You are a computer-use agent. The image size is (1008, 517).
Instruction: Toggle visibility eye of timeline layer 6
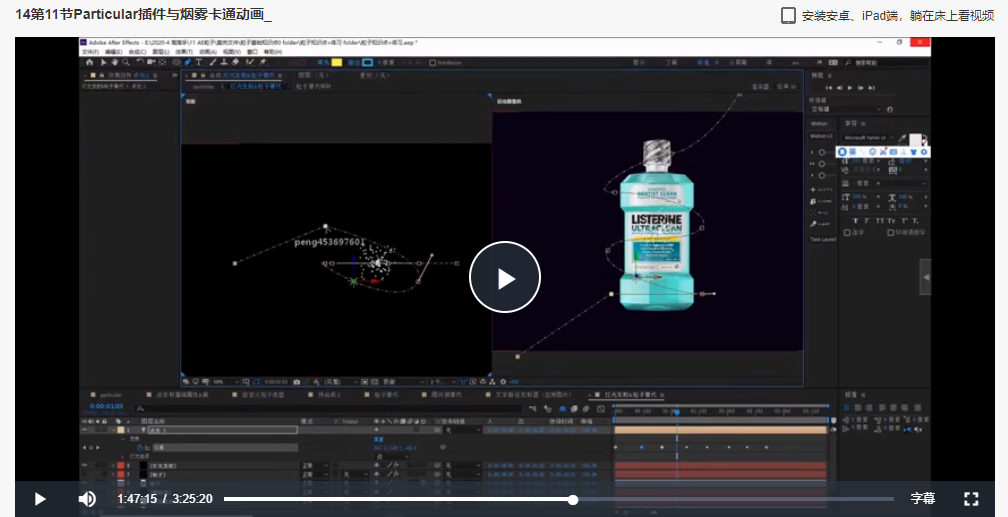(x=84, y=465)
